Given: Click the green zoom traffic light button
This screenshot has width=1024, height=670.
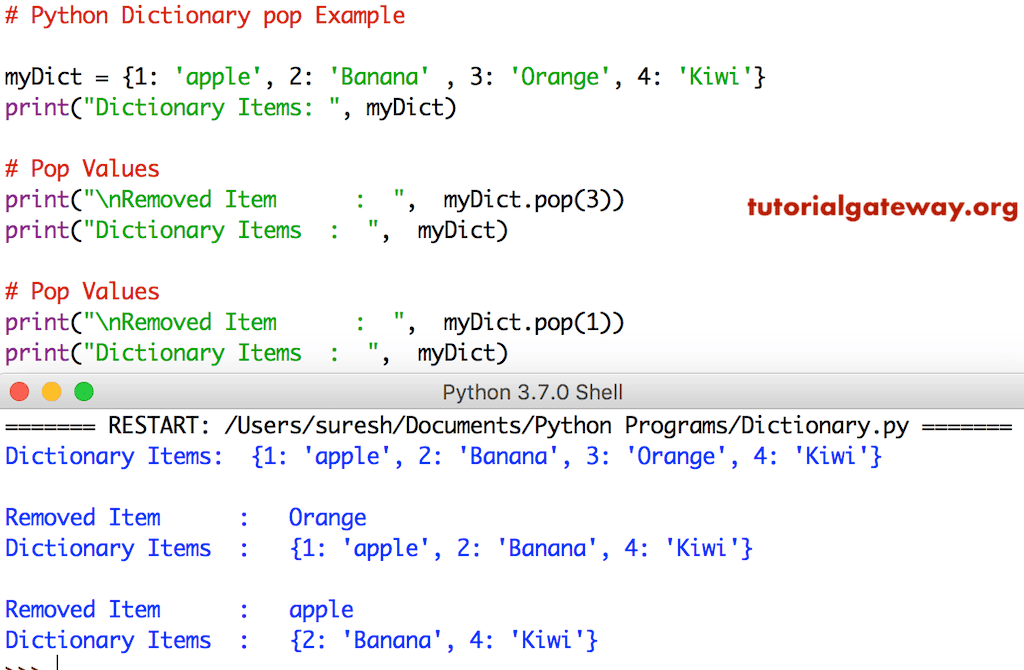Looking at the screenshot, I should (84, 391).
